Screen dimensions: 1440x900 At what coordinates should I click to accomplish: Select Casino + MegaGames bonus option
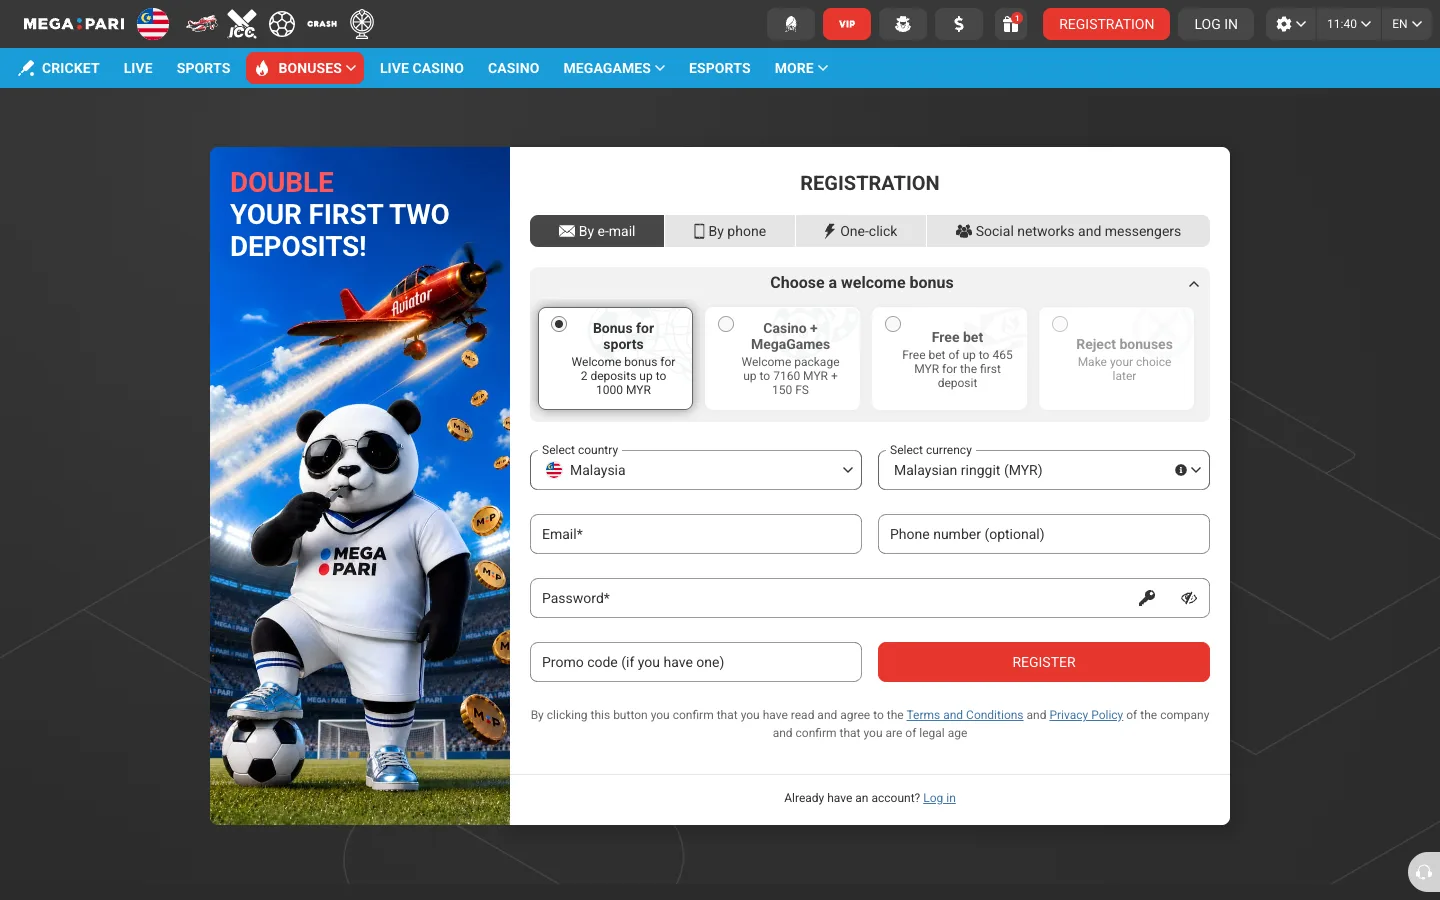782,358
